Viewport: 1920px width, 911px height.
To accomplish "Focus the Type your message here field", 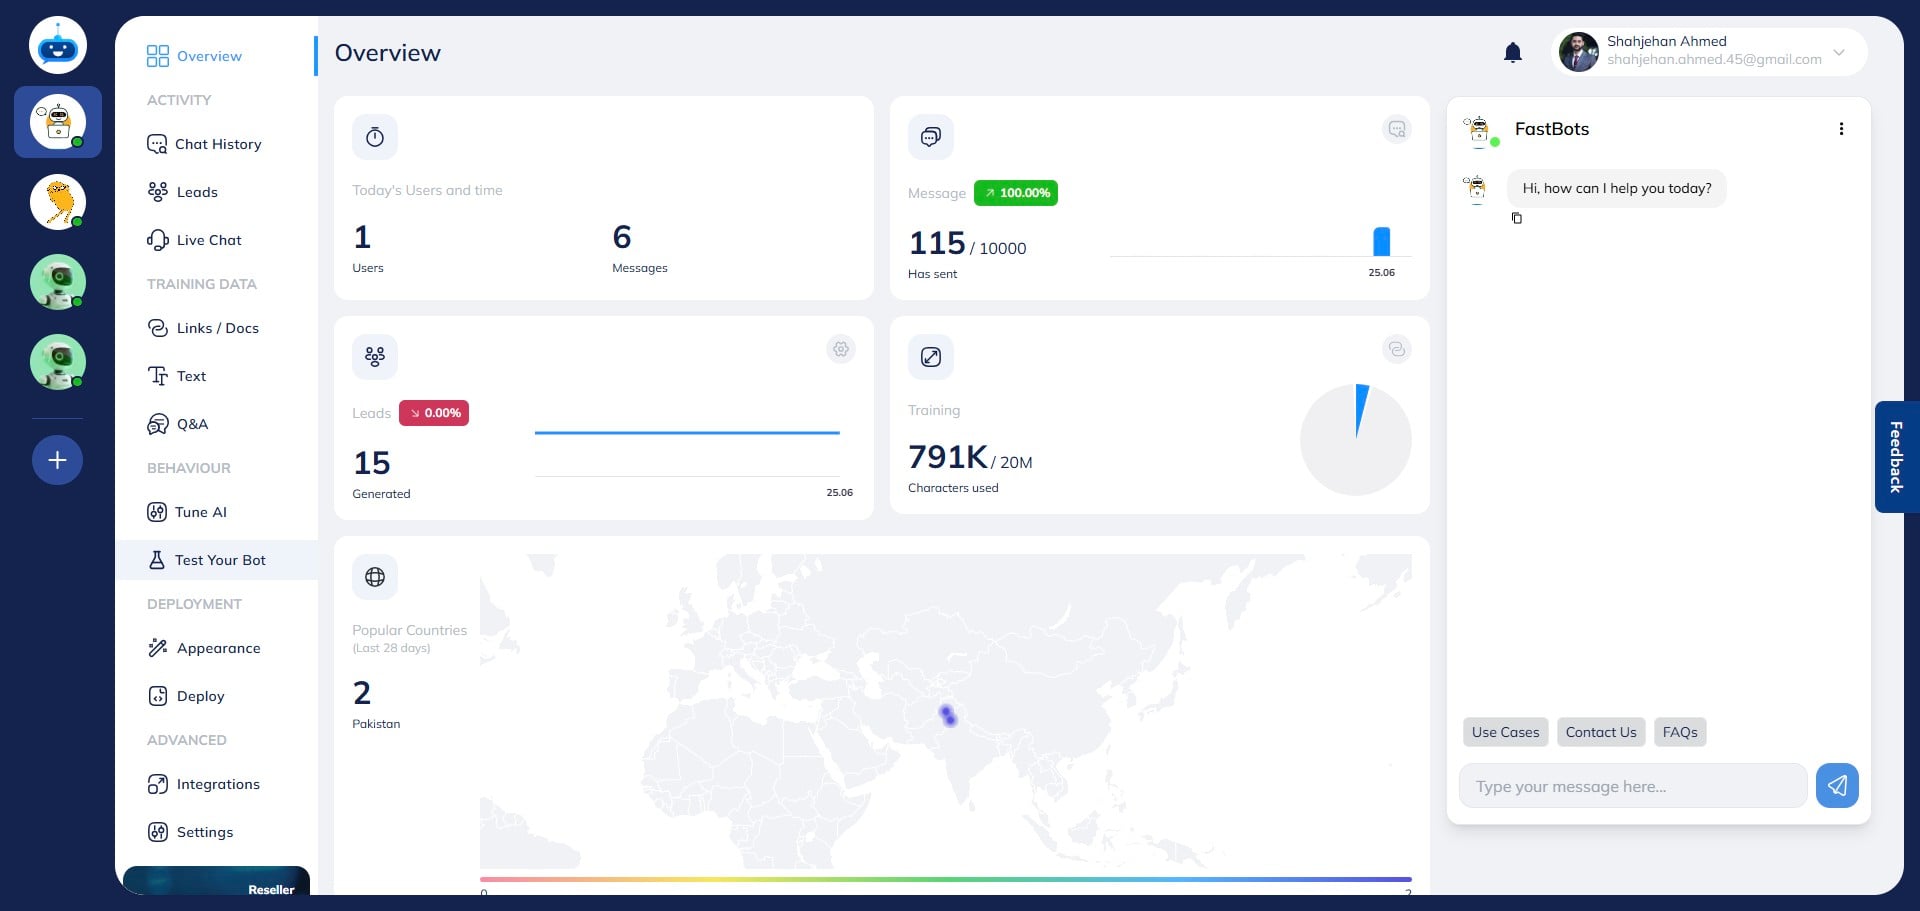I will (x=1632, y=786).
